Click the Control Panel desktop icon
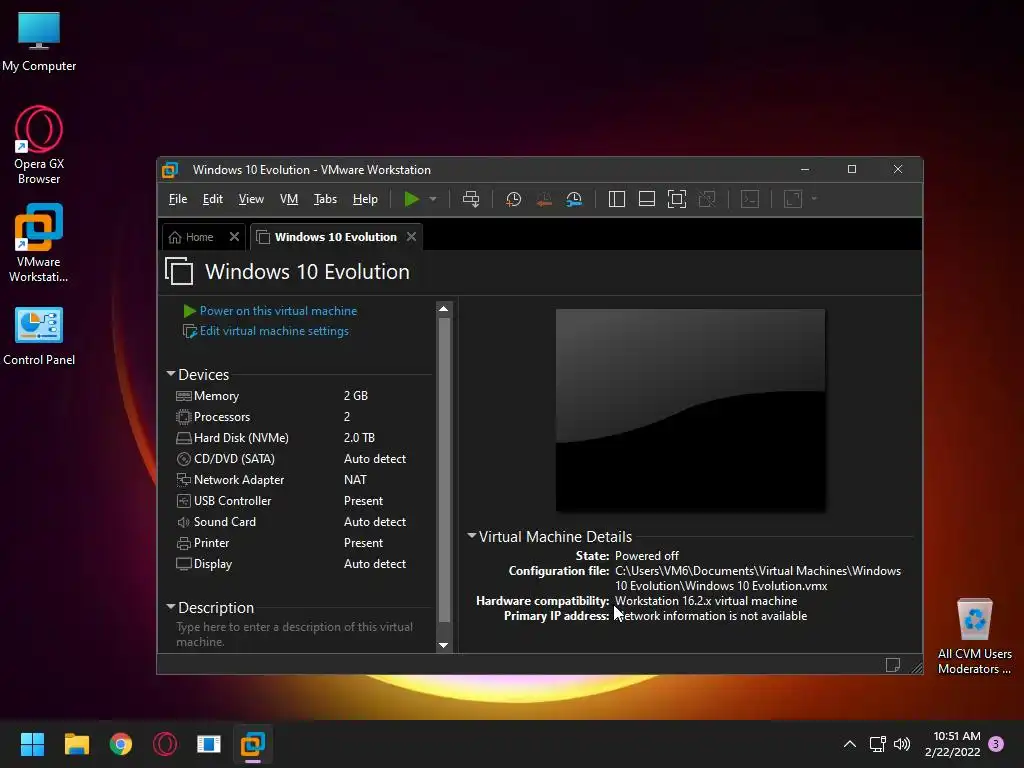The height and width of the screenshot is (768, 1024). click(39, 336)
